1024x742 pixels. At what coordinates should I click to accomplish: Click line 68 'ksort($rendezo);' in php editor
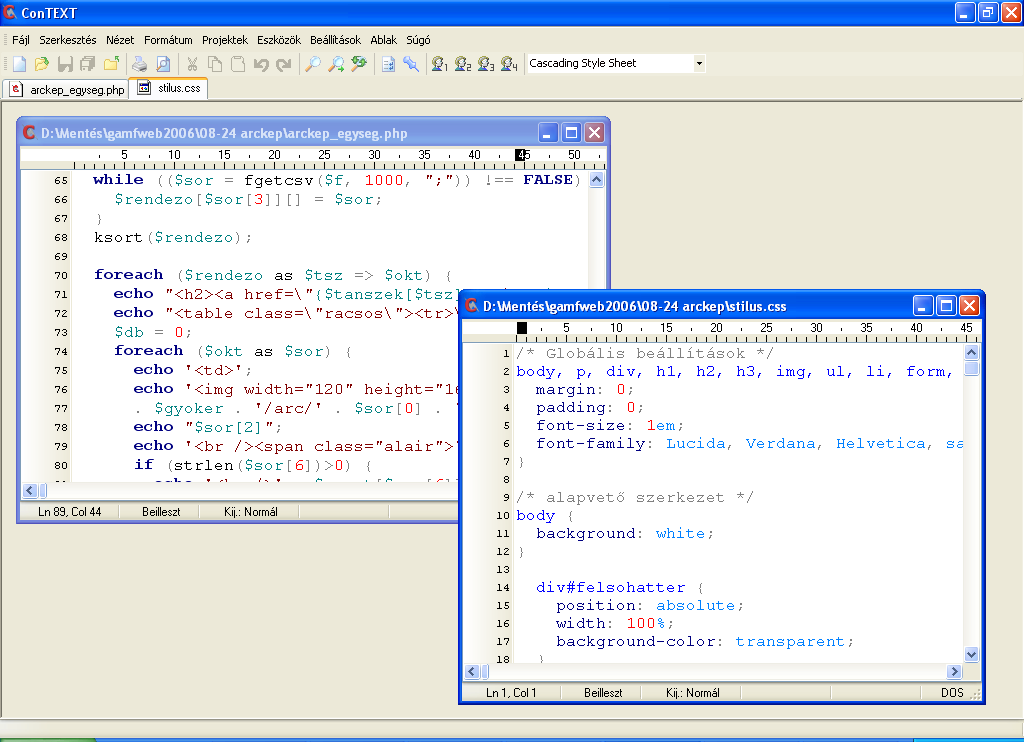point(172,238)
